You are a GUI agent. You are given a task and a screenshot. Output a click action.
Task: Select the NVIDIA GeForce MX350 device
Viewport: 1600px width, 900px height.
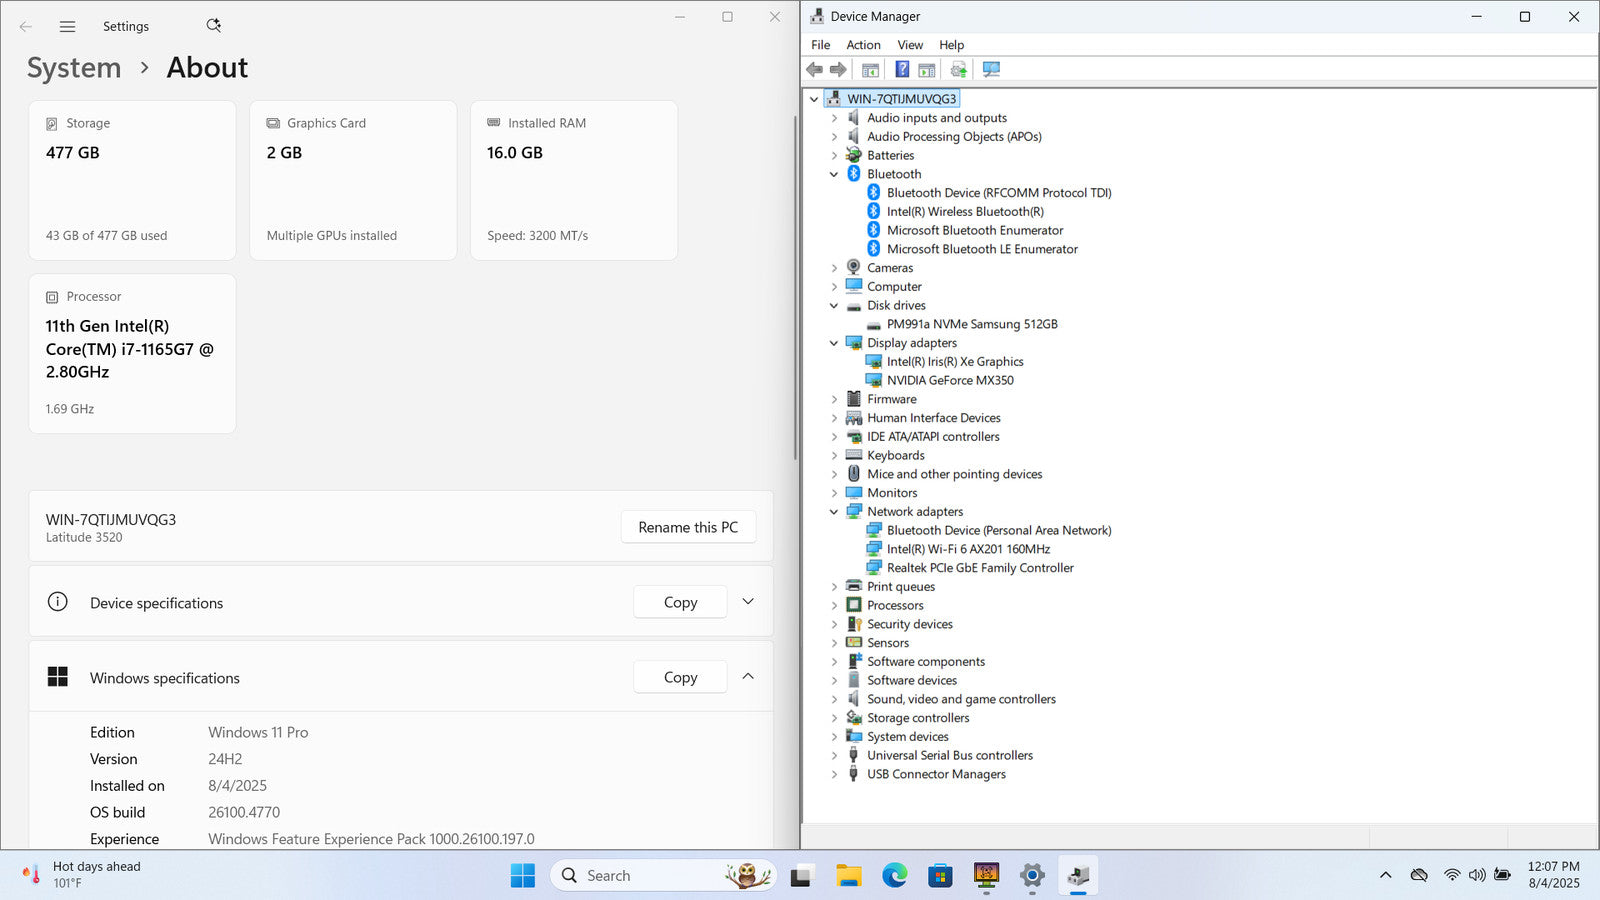click(950, 381)
